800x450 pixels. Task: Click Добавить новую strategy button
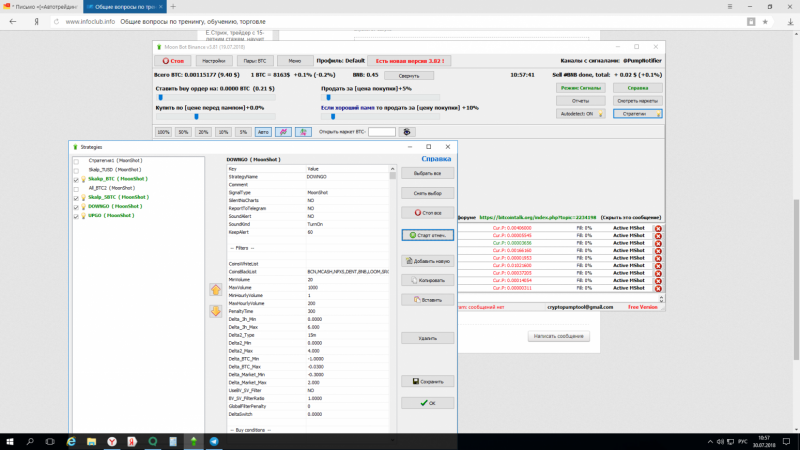[428, 261]
